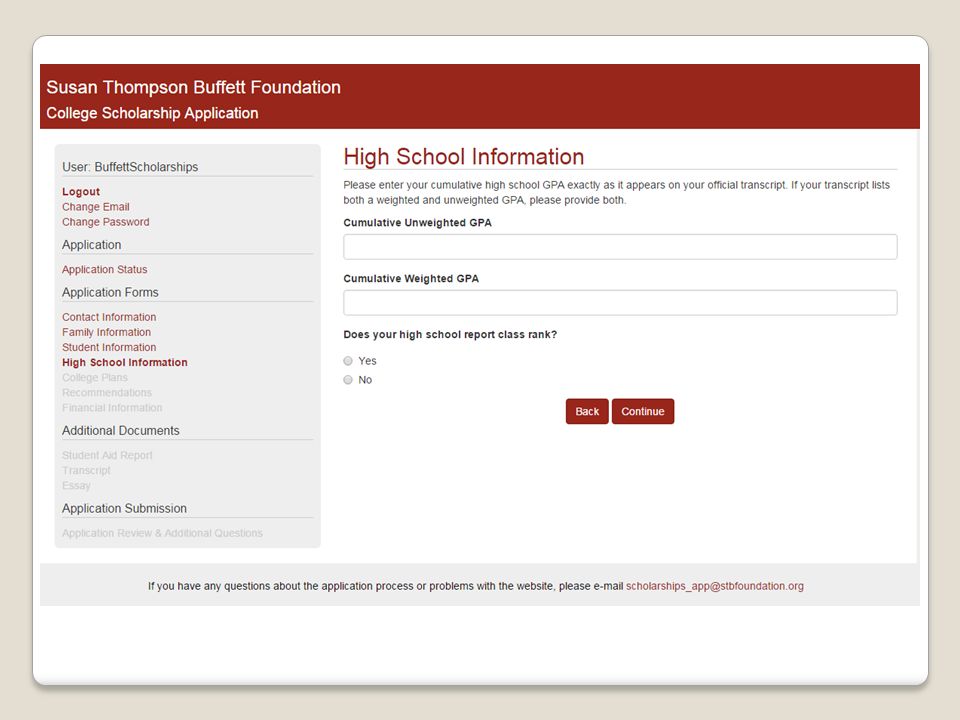The height and width of the screenshot is (720, 960).
Task: Open the Change Password link
Action: pyautogui.click(x=105, y=222)
